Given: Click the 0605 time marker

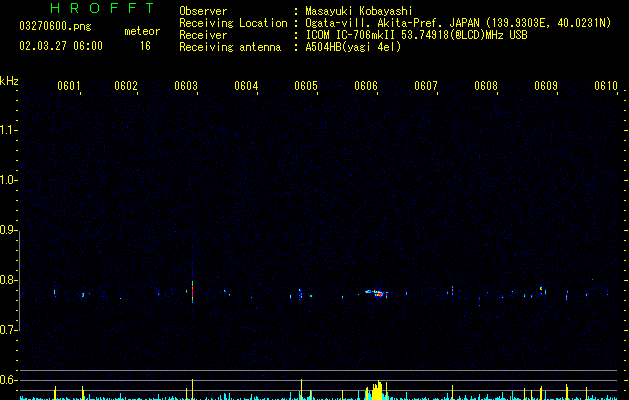Looking at the screenshot, I should (306, 86).
